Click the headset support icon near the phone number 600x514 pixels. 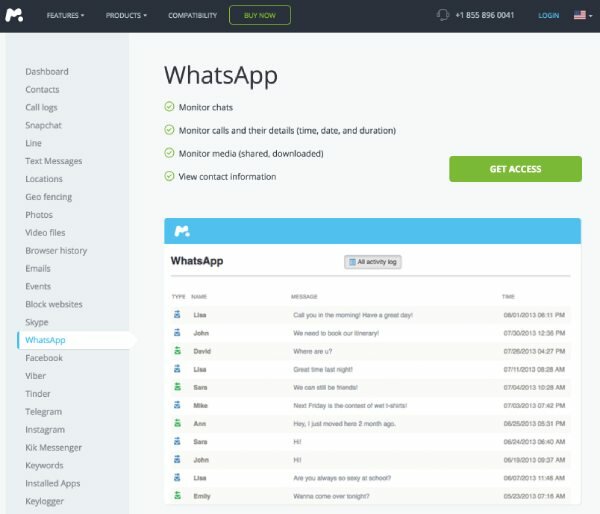pyautogui.click(x=443, y=15)
